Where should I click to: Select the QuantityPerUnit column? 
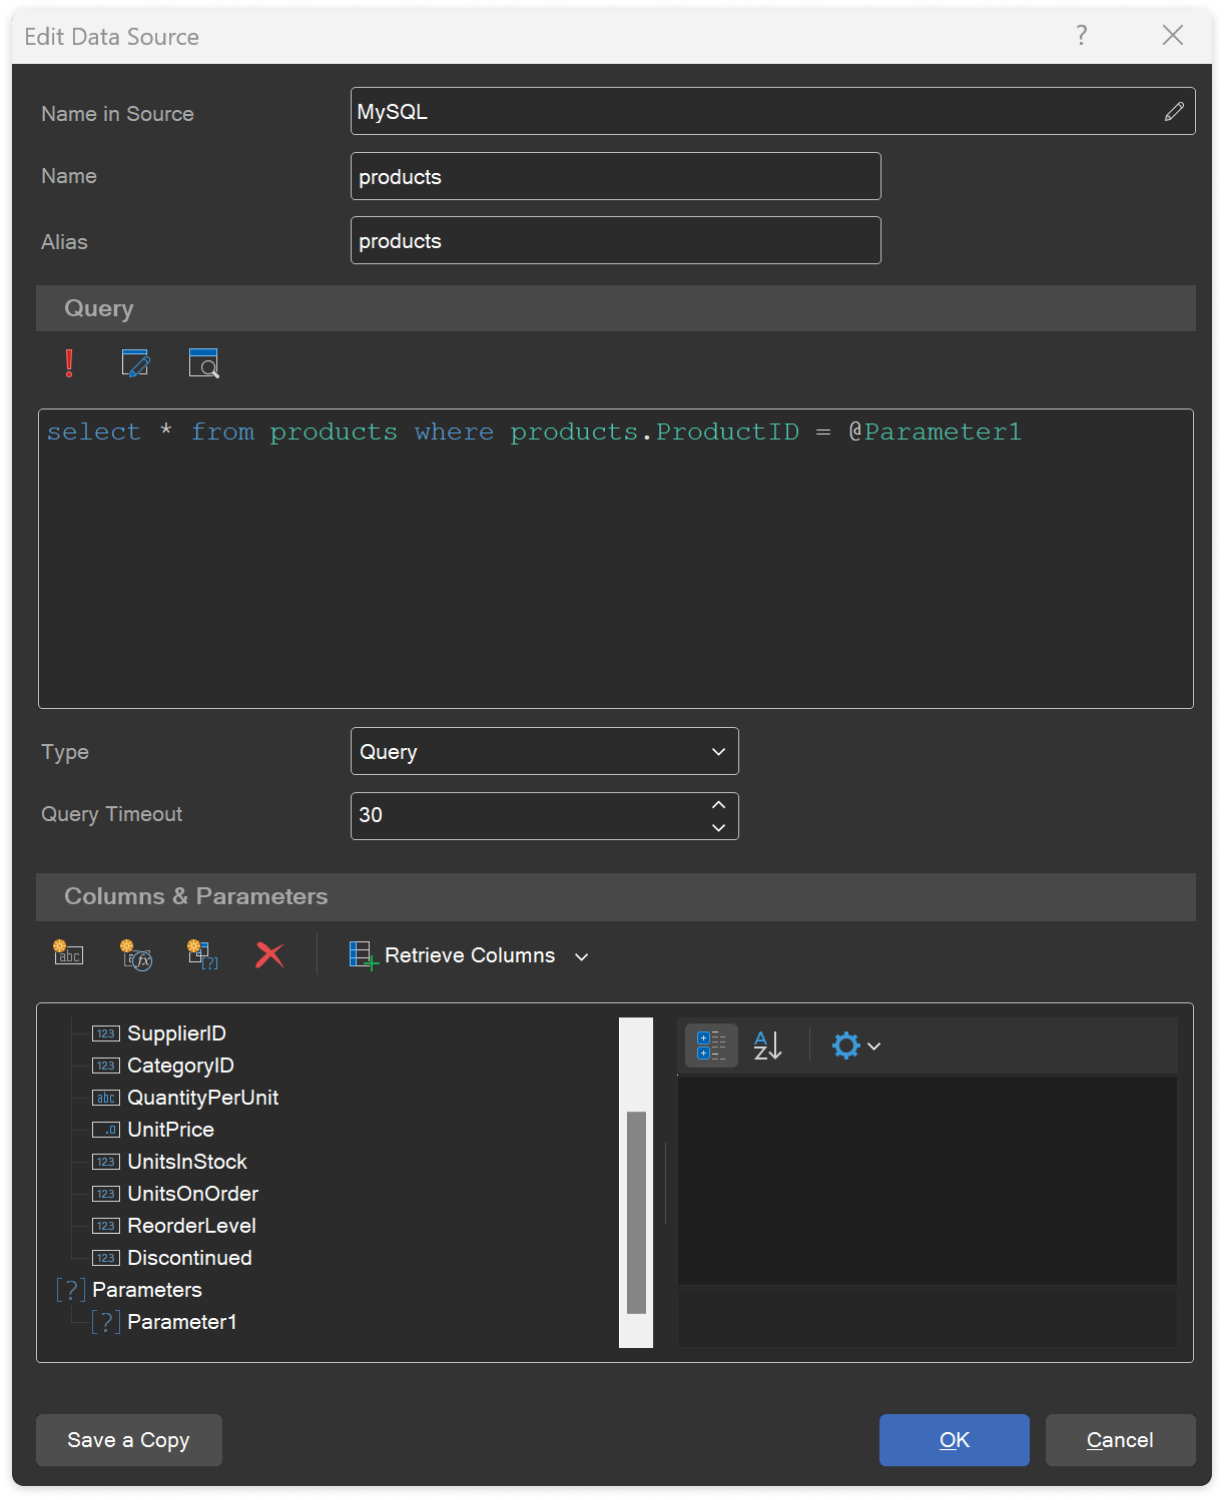pyautogui.click(x=185, y=1097)
